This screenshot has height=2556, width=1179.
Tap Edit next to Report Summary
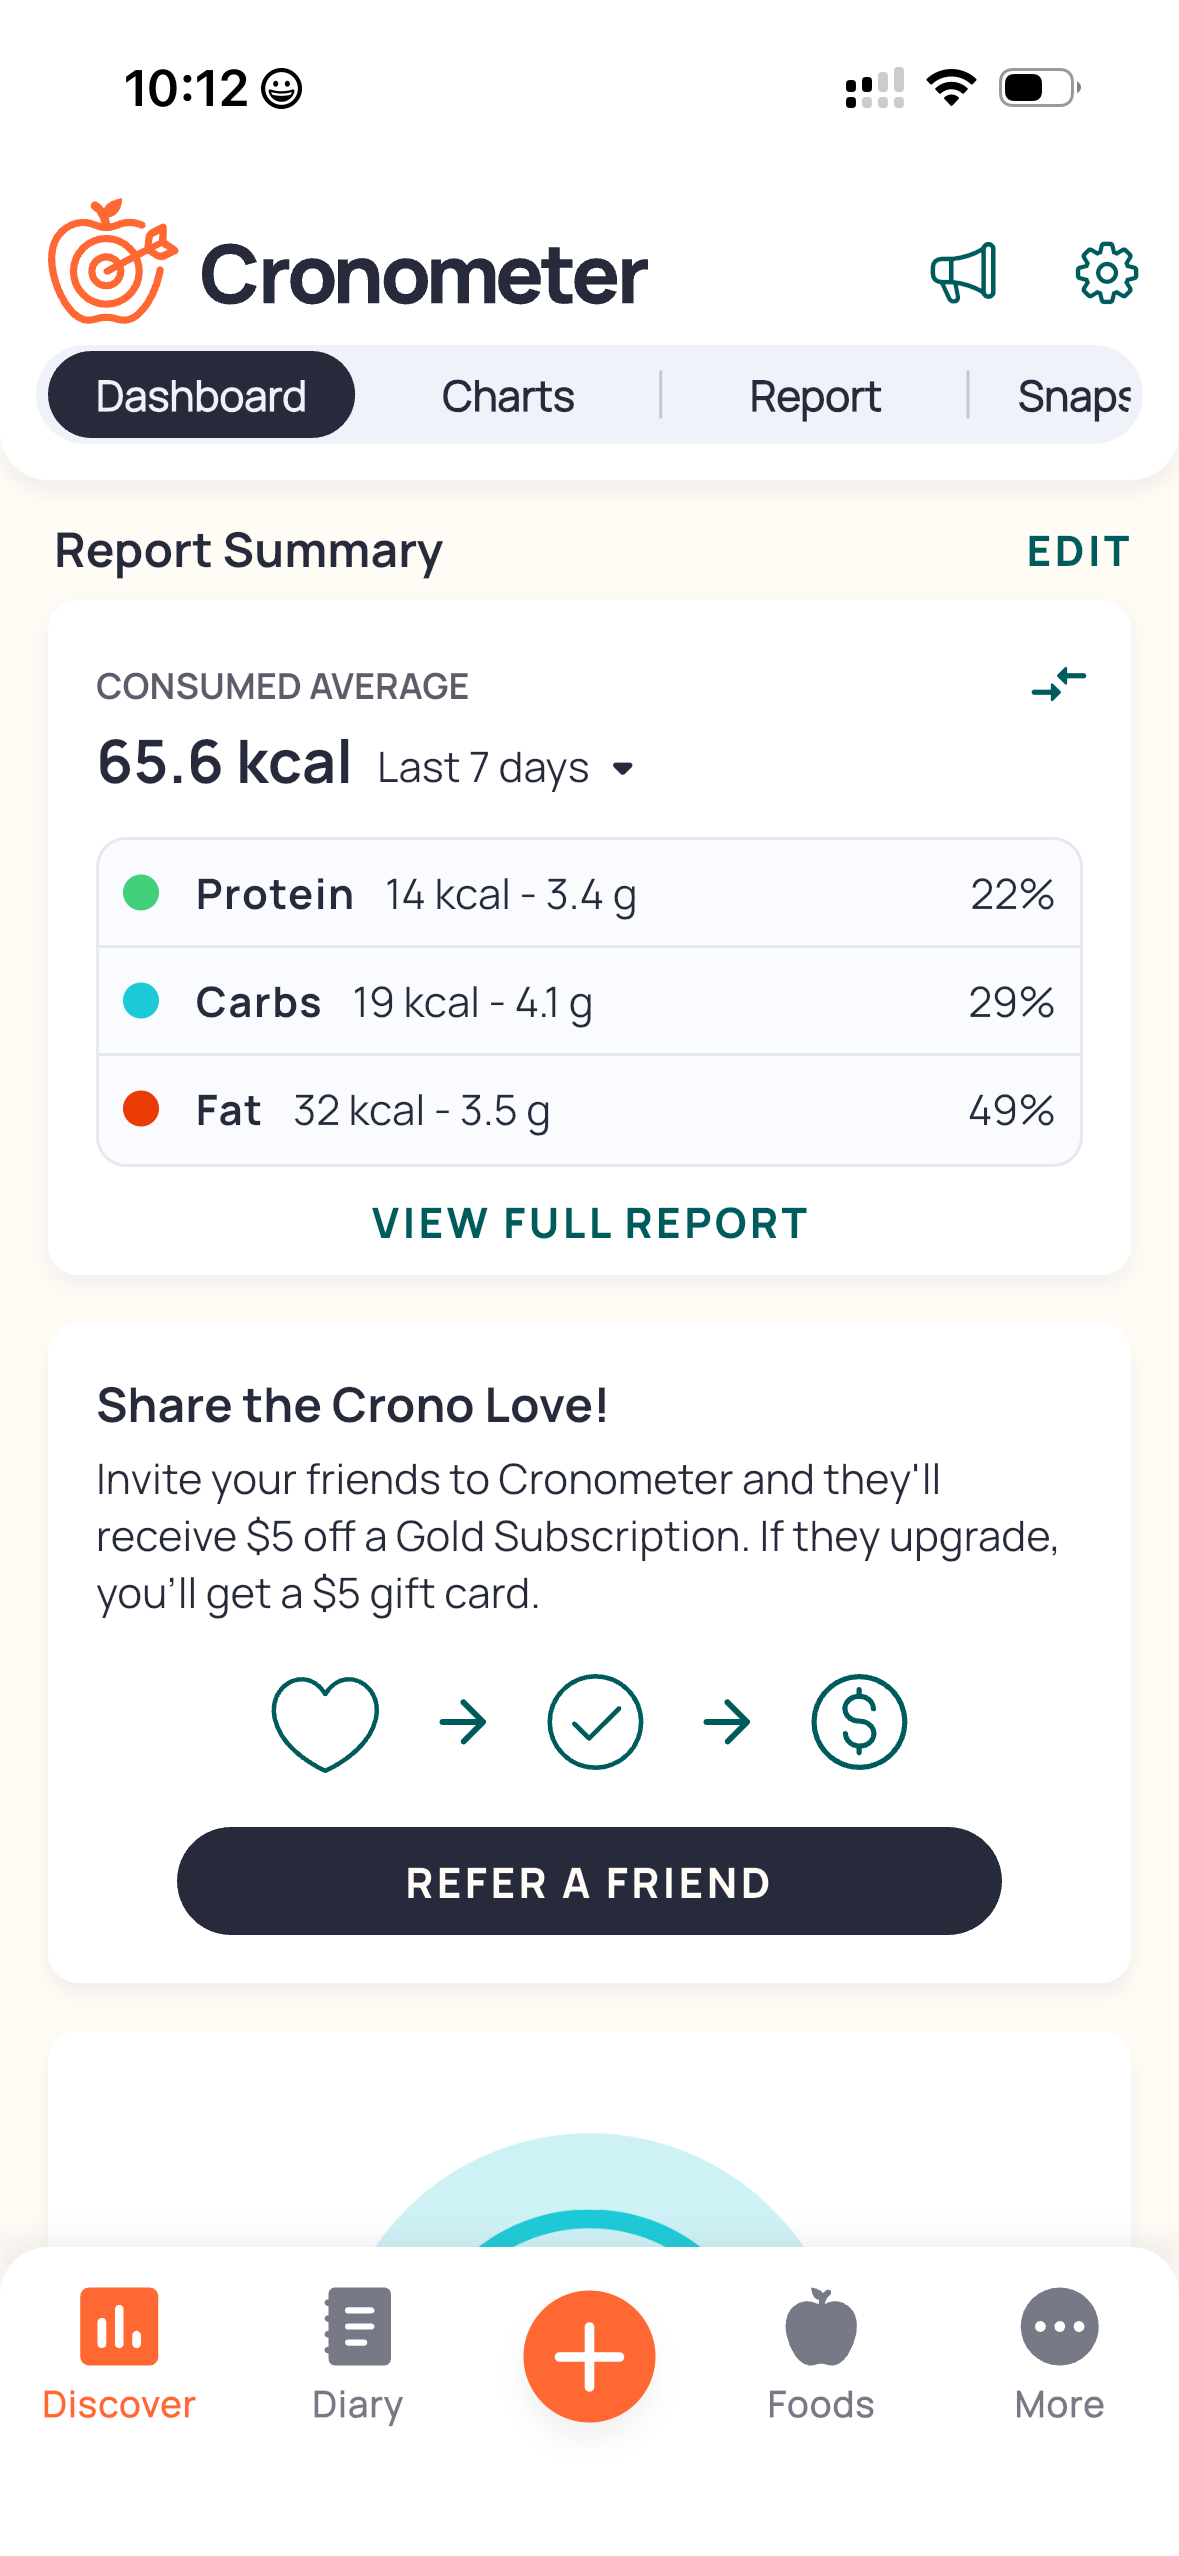pyautogui.click(x=1078, y=551)
